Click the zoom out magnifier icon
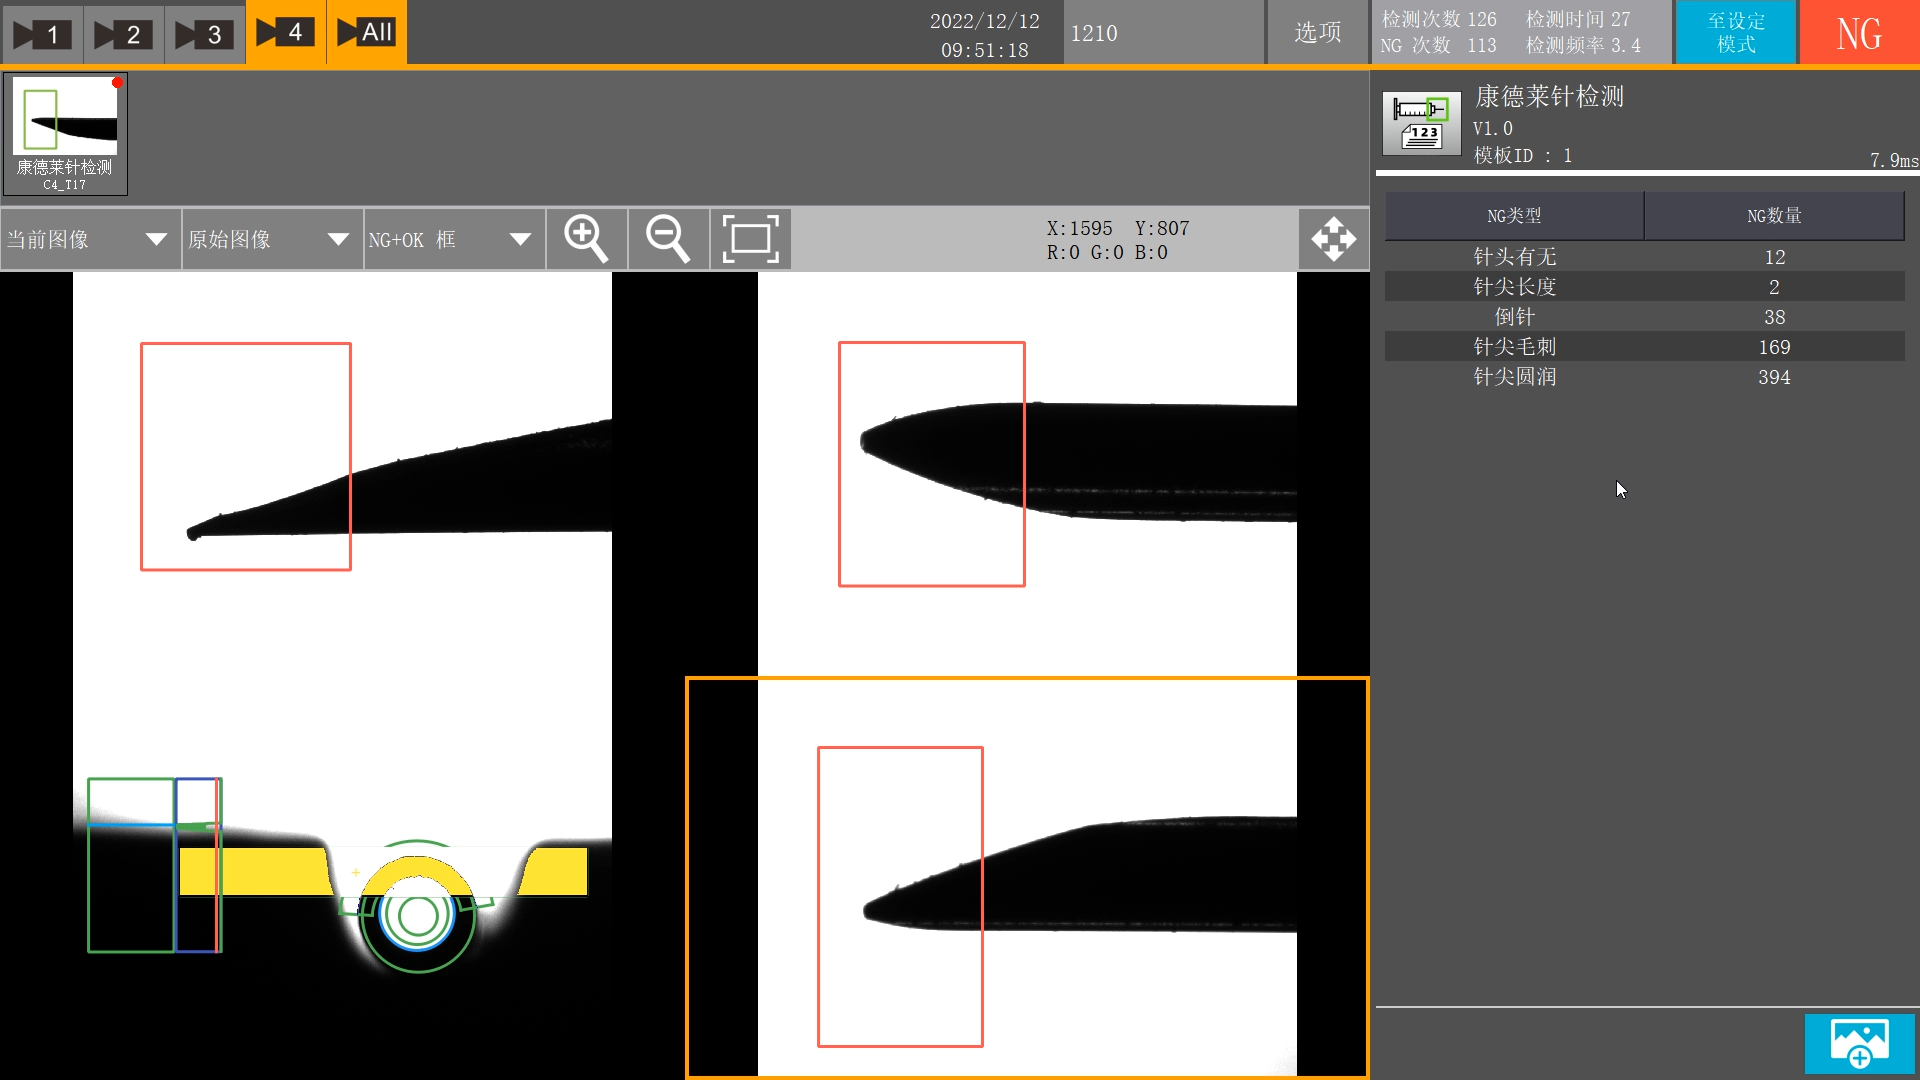This screenshot has height=1080, width=1920. 668,239
